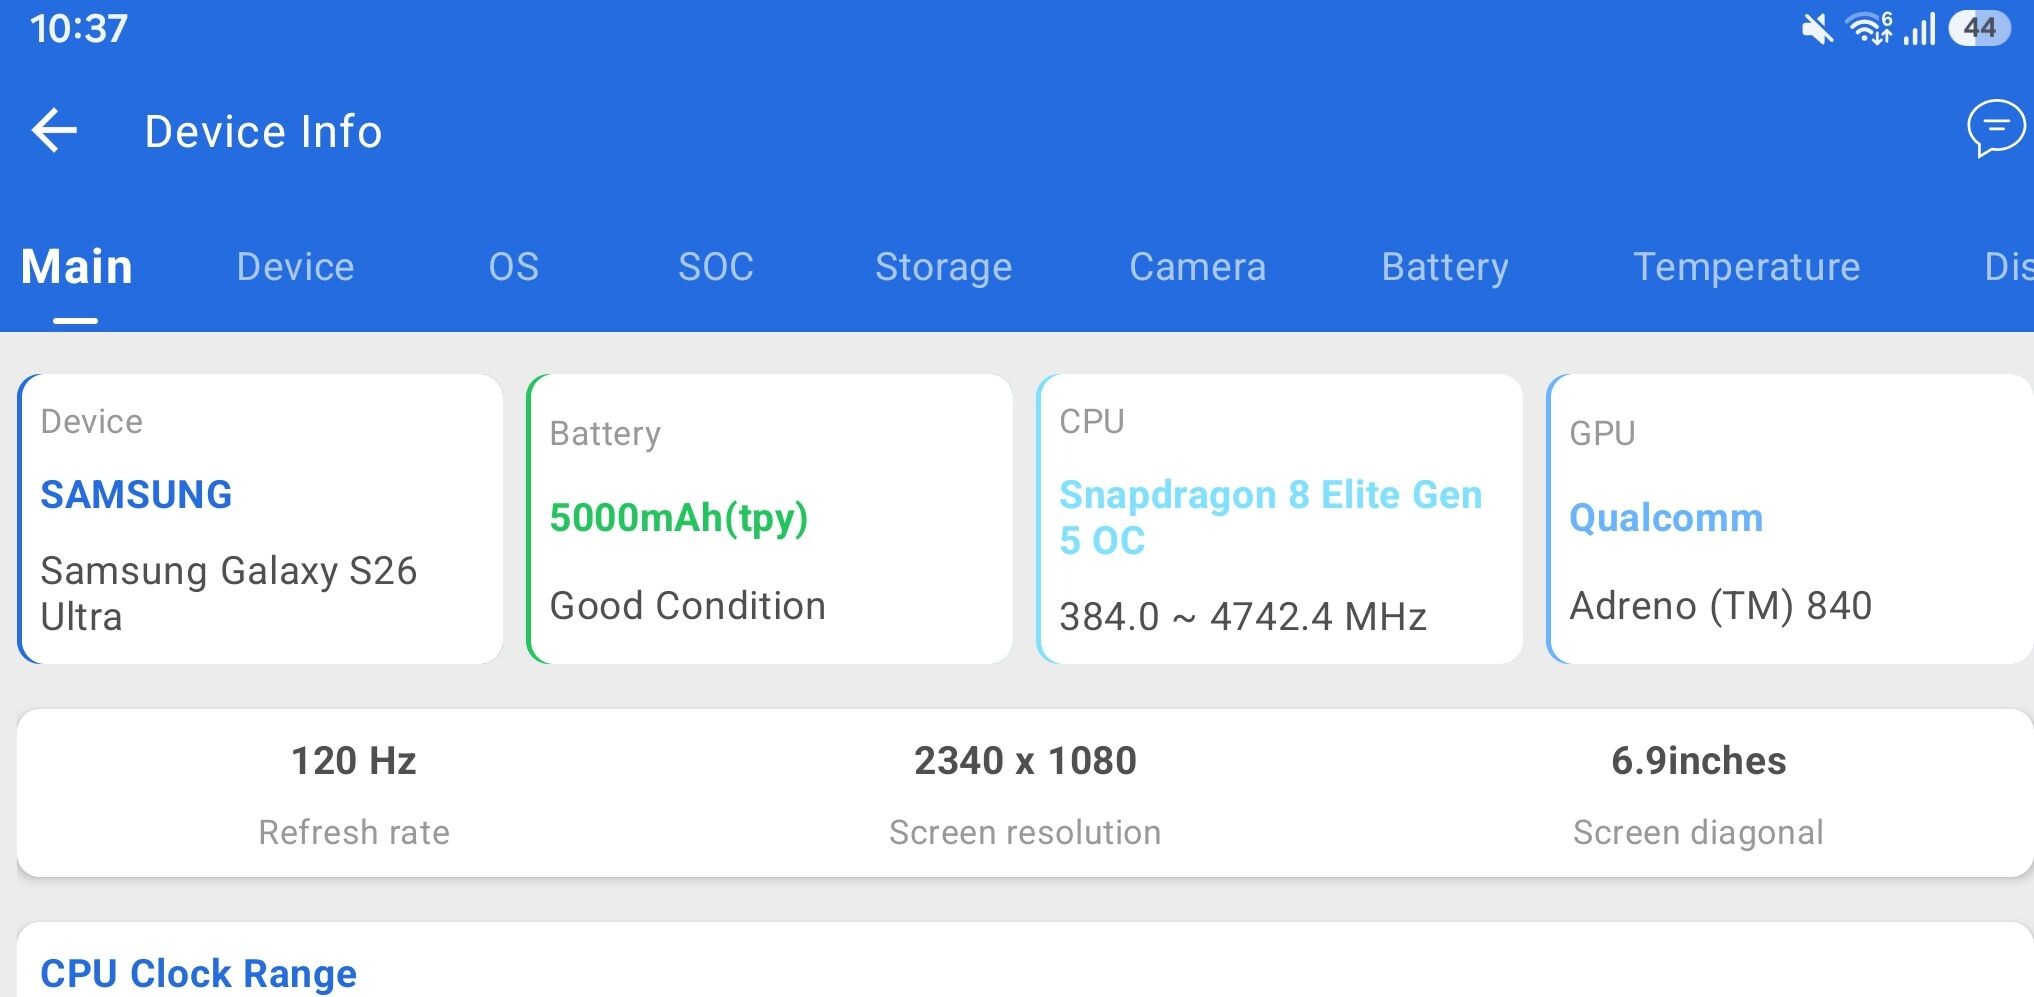
Task: Tap the back arrow icon
Action: [55, 131]
